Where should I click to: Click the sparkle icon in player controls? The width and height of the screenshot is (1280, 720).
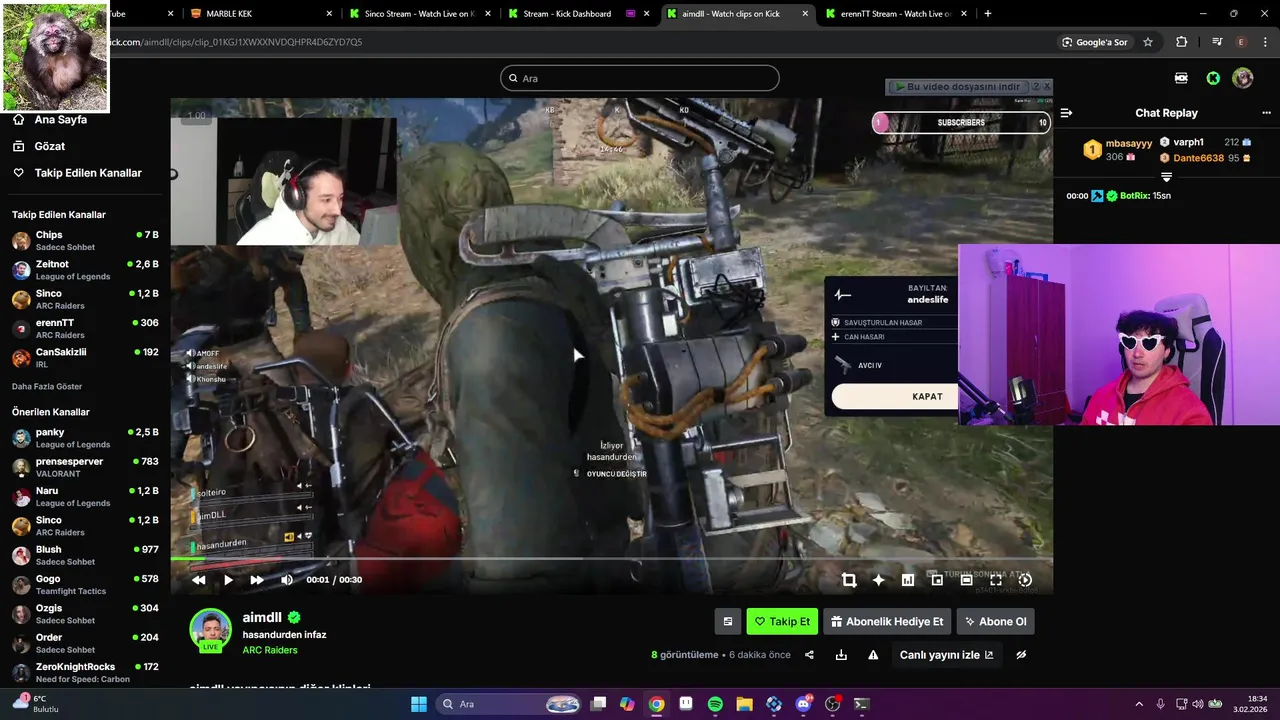pyautogui.click(x=878, y=580)
